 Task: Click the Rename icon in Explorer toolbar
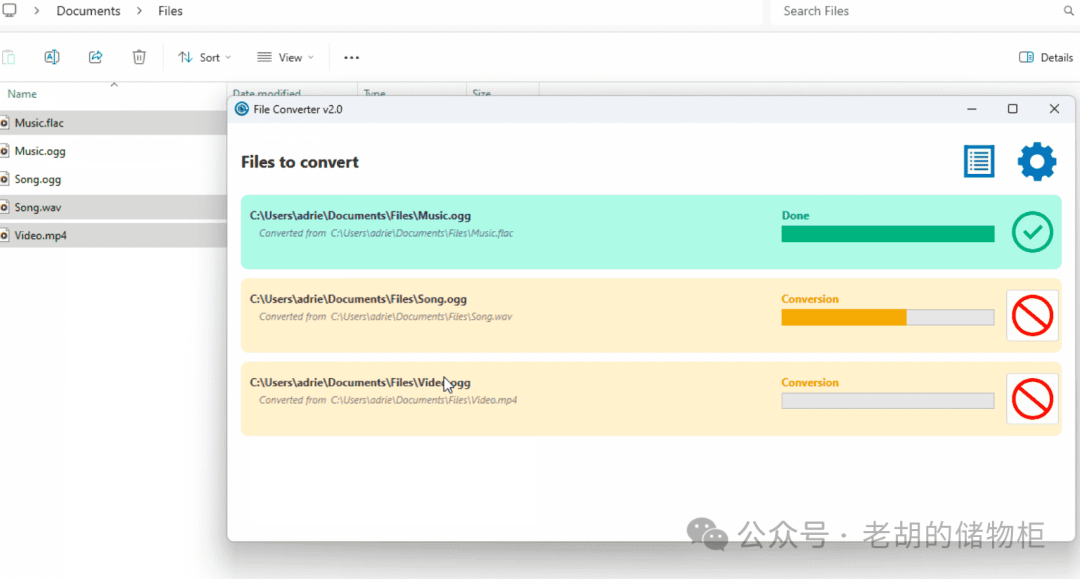tap(52, 57)
